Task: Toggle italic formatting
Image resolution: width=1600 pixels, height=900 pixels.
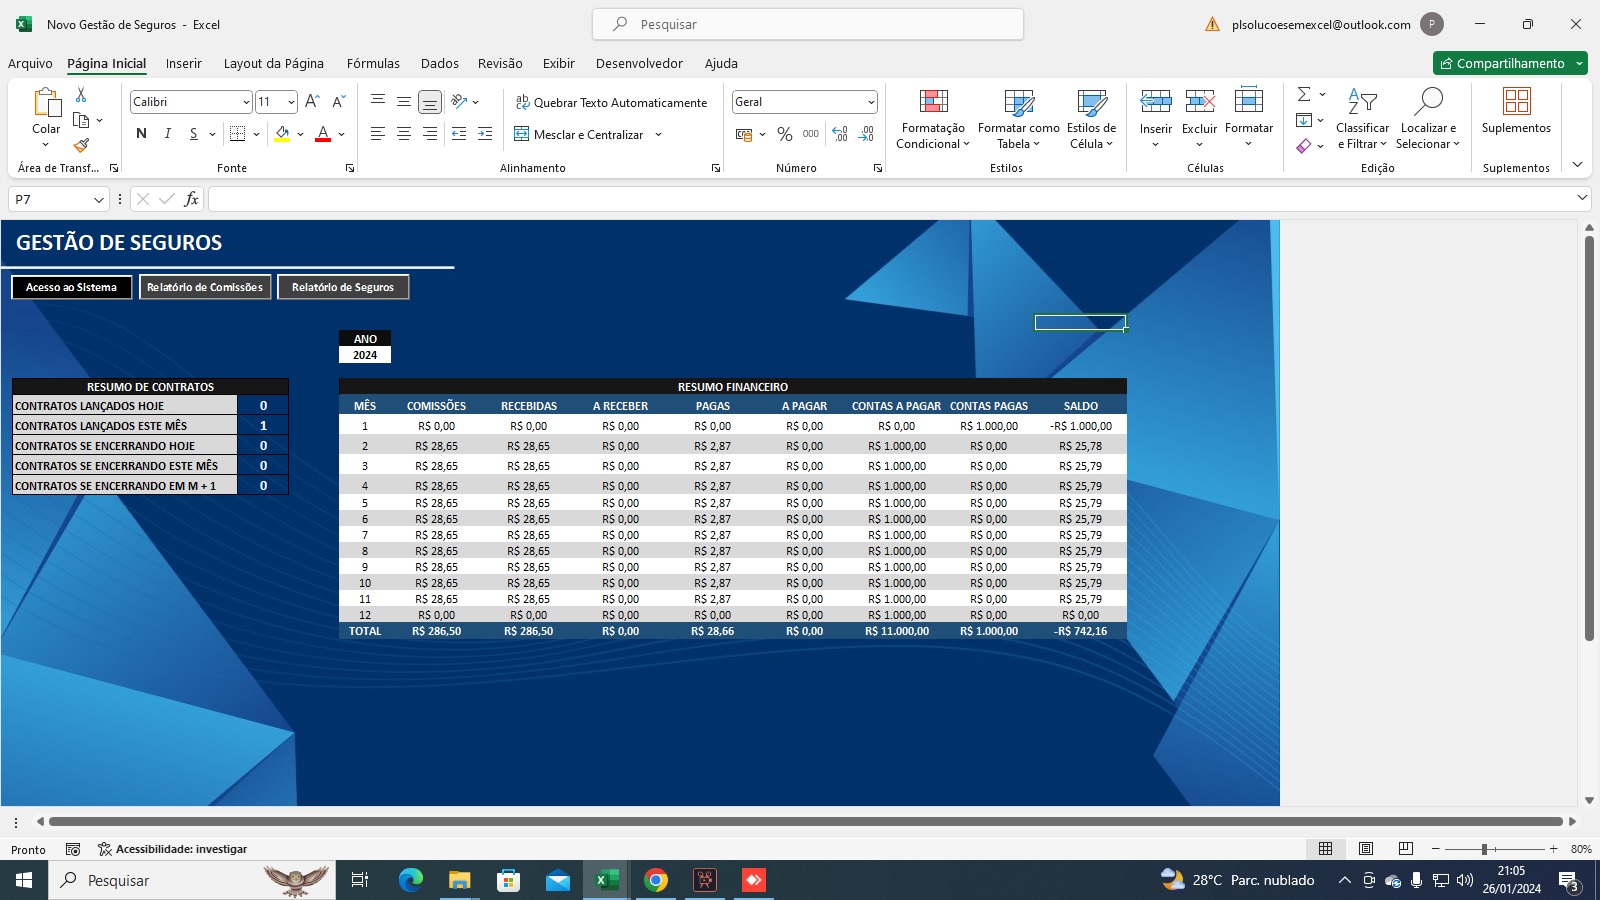Action: 167,134
